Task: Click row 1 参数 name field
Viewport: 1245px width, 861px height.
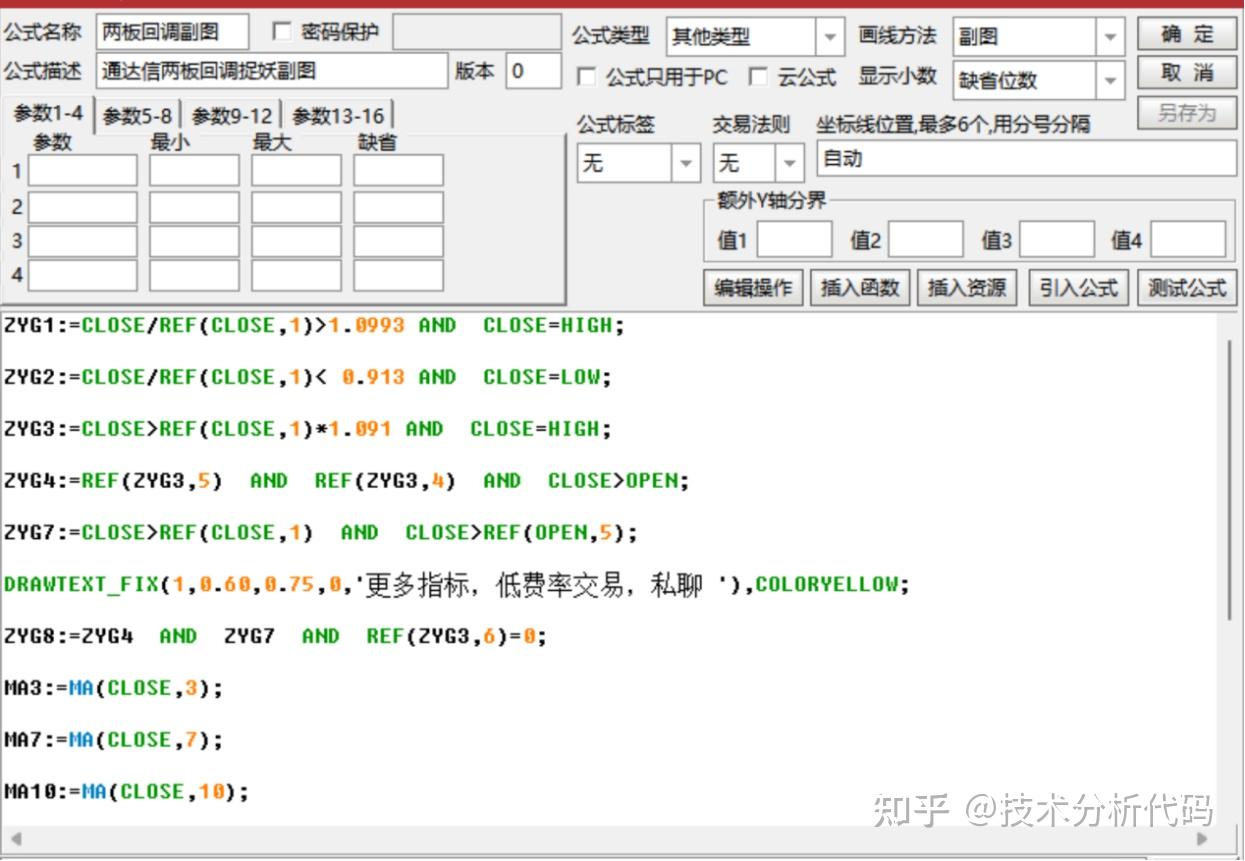Action: (x=82, y=171)
